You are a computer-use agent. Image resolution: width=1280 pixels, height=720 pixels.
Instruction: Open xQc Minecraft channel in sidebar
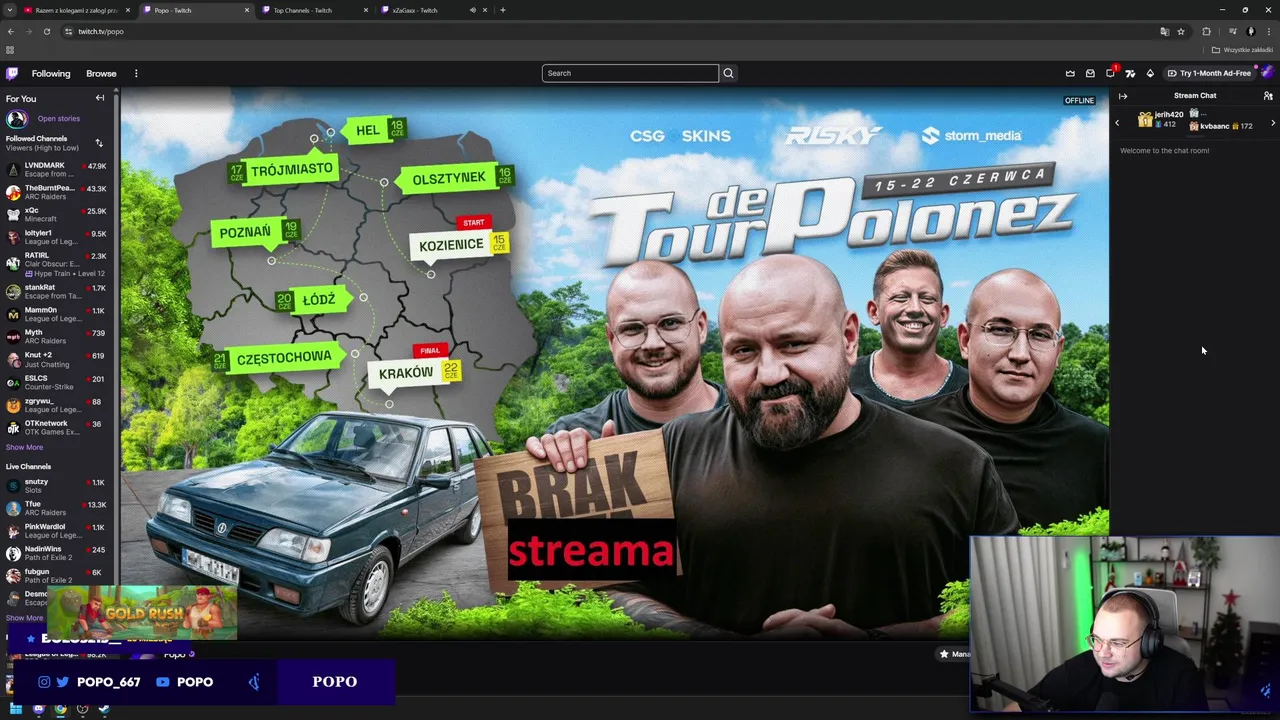(57, 215)
